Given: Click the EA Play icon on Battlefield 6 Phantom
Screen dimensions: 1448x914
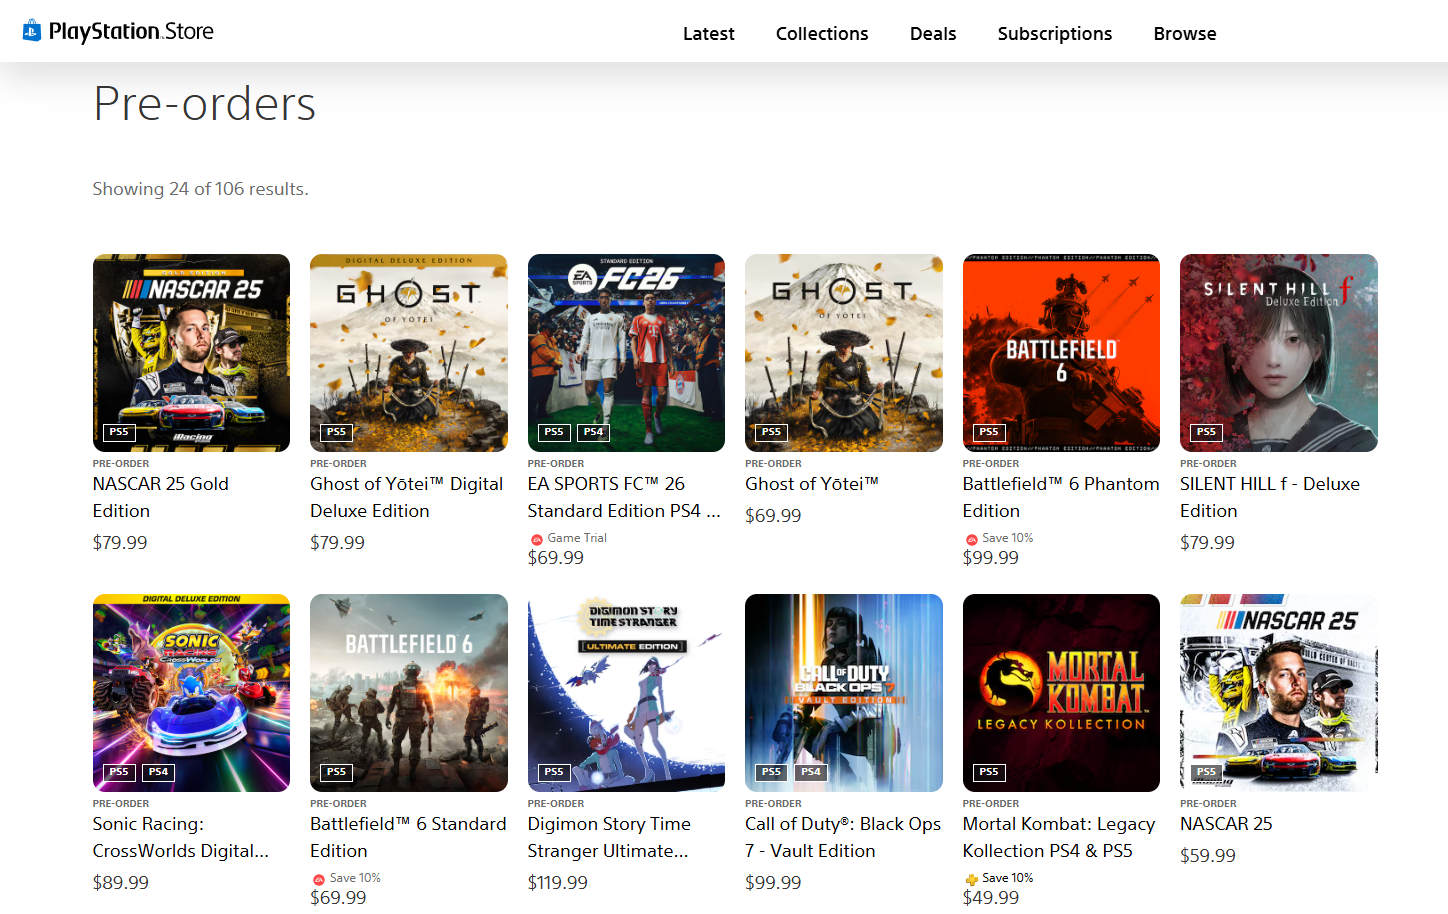Looking at the screenshot, I should coord(971,539).
